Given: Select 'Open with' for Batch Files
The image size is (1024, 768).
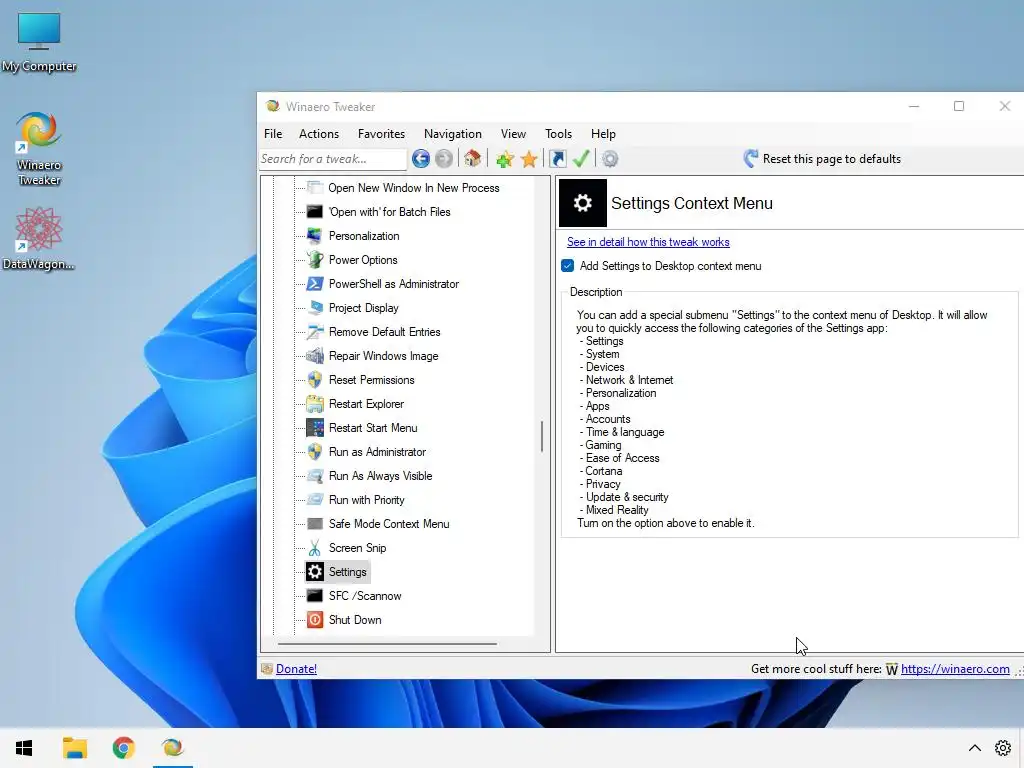Looking at the screenshot, I should (x=389, y=212).
